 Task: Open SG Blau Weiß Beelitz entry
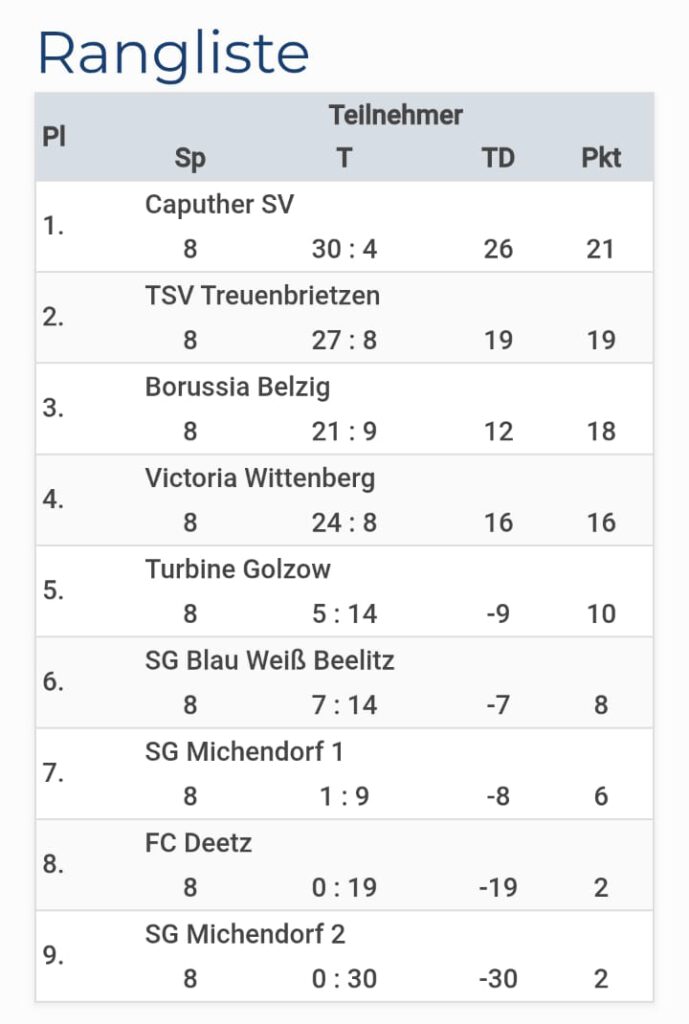pos(270,661)
